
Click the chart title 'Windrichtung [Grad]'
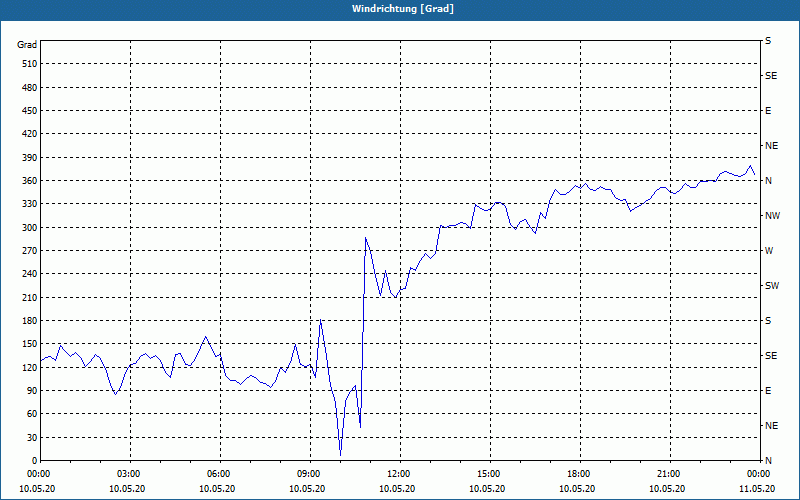[403, 9]
